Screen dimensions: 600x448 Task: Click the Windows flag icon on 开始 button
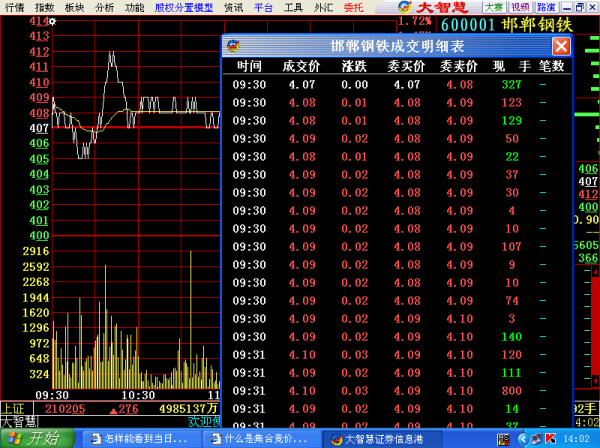pos(14,438)
